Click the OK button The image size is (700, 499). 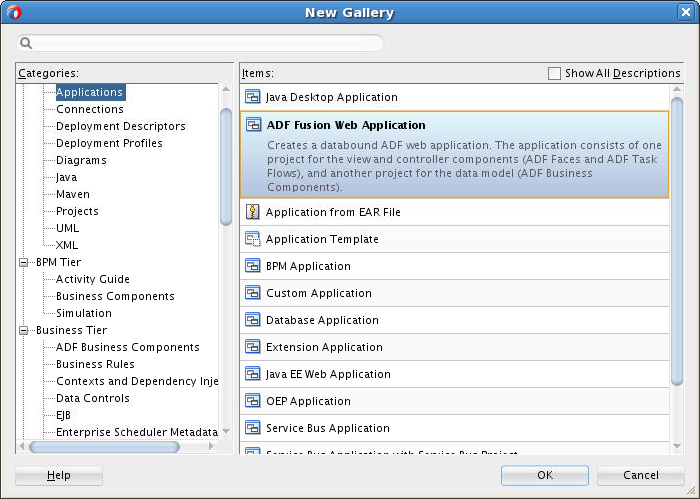(545, 475)
